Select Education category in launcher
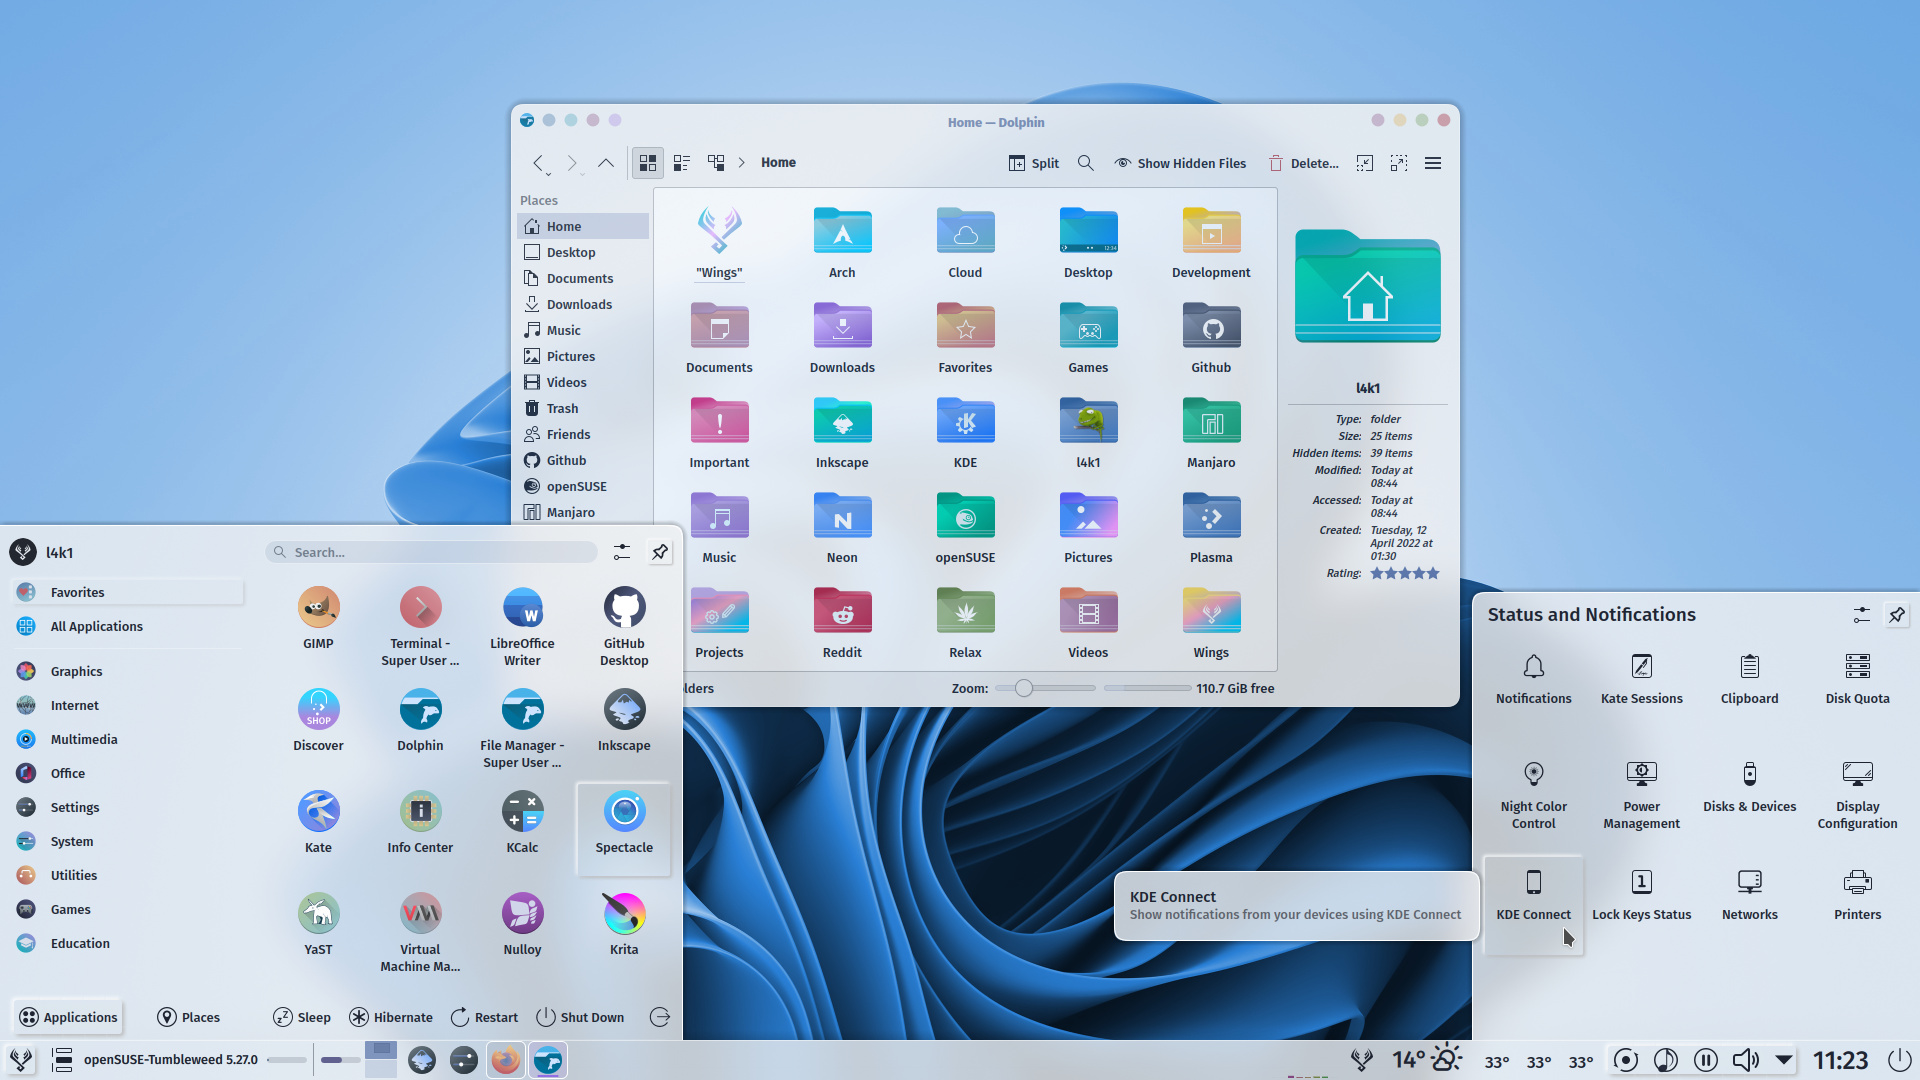This screenshot has height=1080, width=1920. click(x=127, y=943)
